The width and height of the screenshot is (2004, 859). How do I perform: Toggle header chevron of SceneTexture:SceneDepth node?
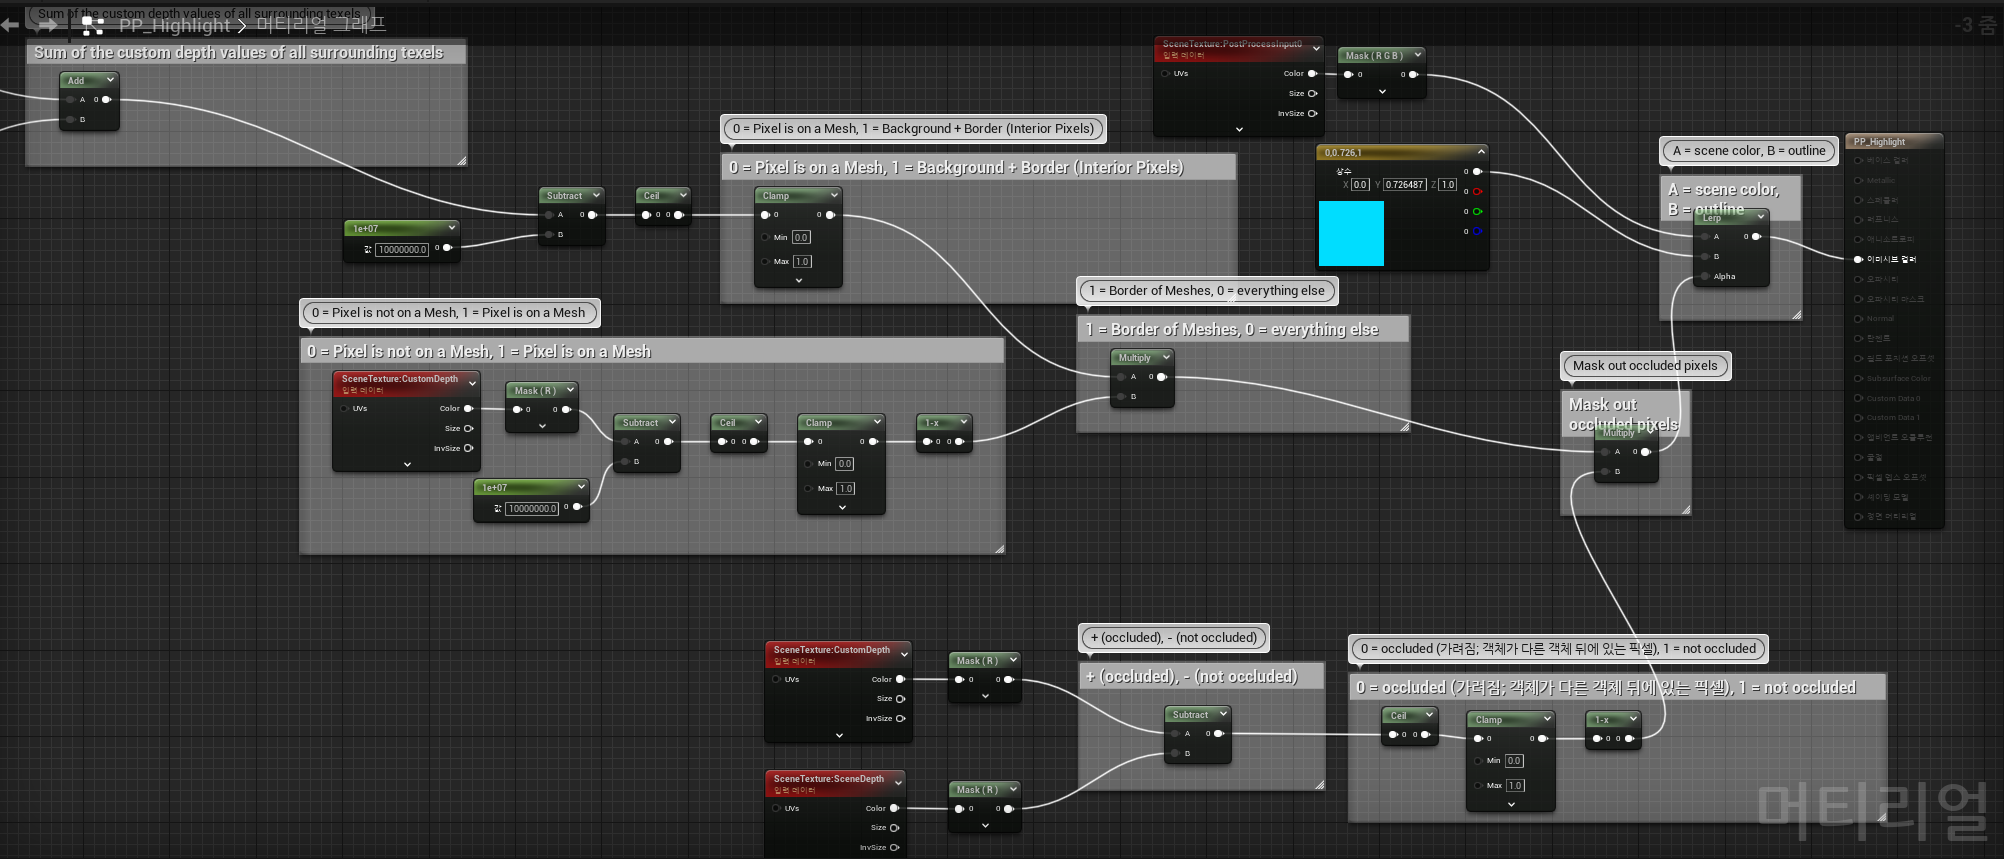point(898,781)
